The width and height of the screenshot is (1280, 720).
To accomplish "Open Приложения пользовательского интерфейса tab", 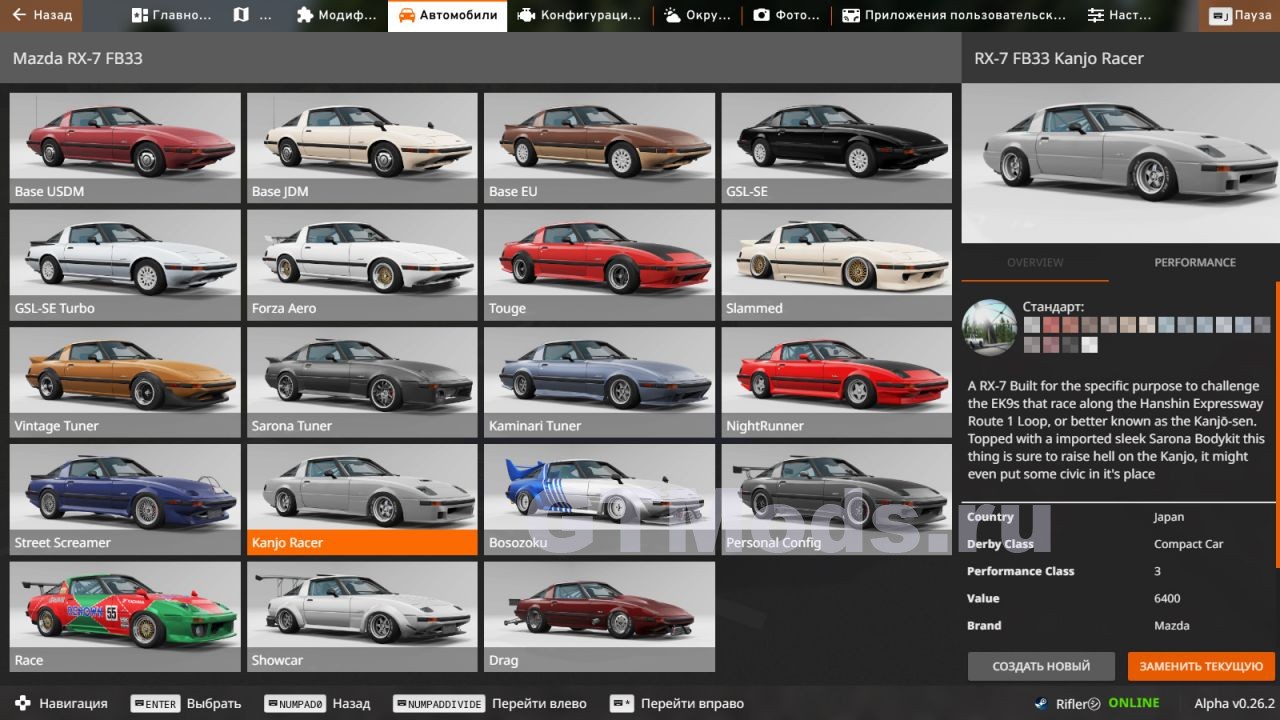I will point(952,15).
